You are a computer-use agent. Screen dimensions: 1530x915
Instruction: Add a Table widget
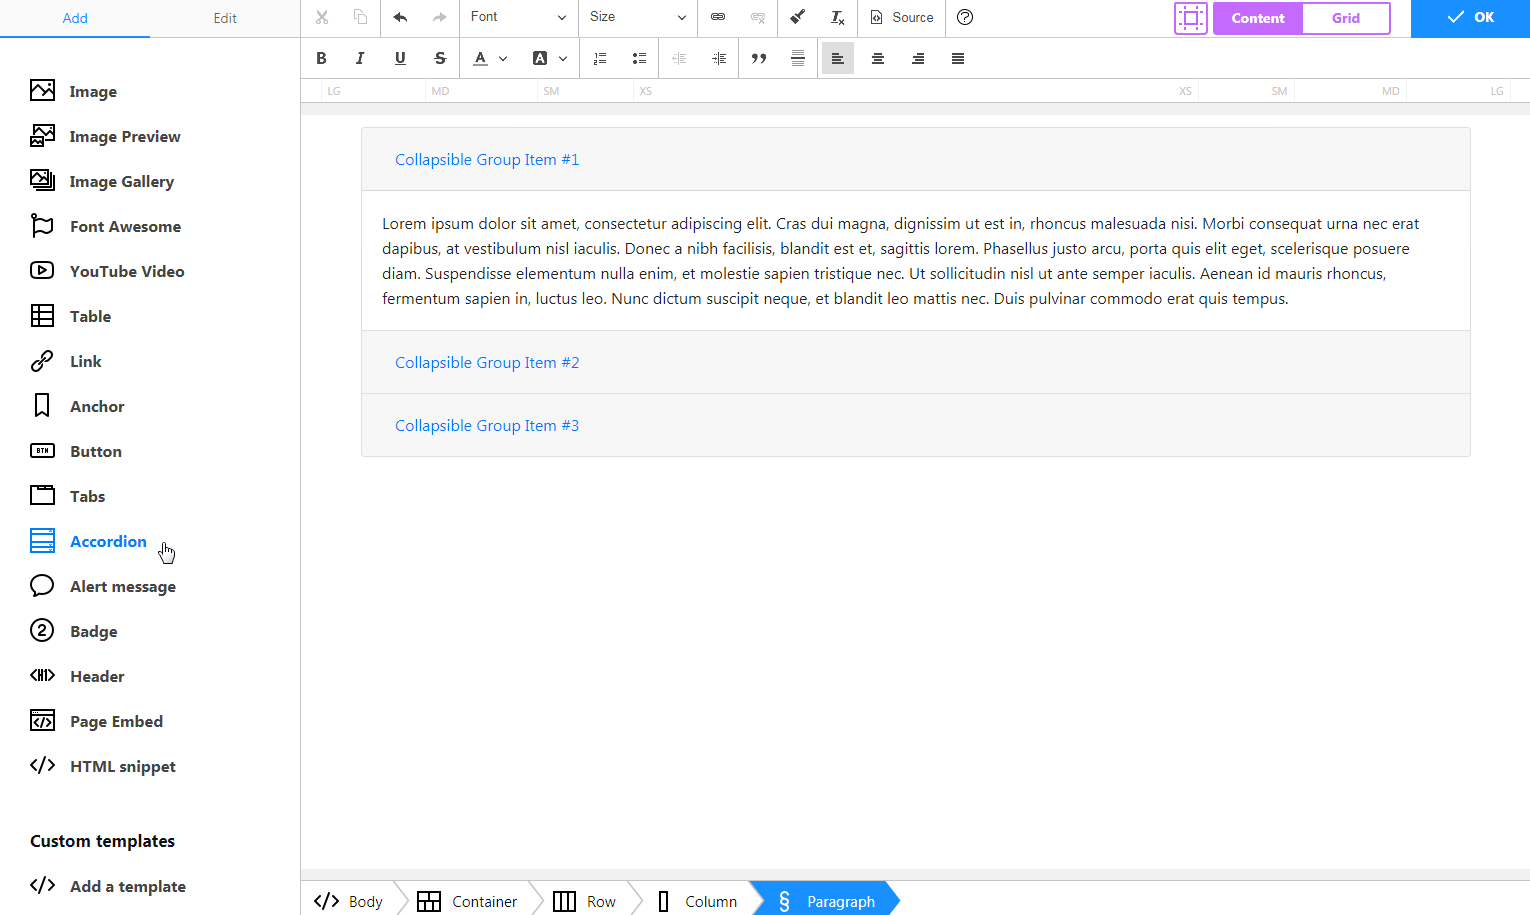(x=70, y=316)
